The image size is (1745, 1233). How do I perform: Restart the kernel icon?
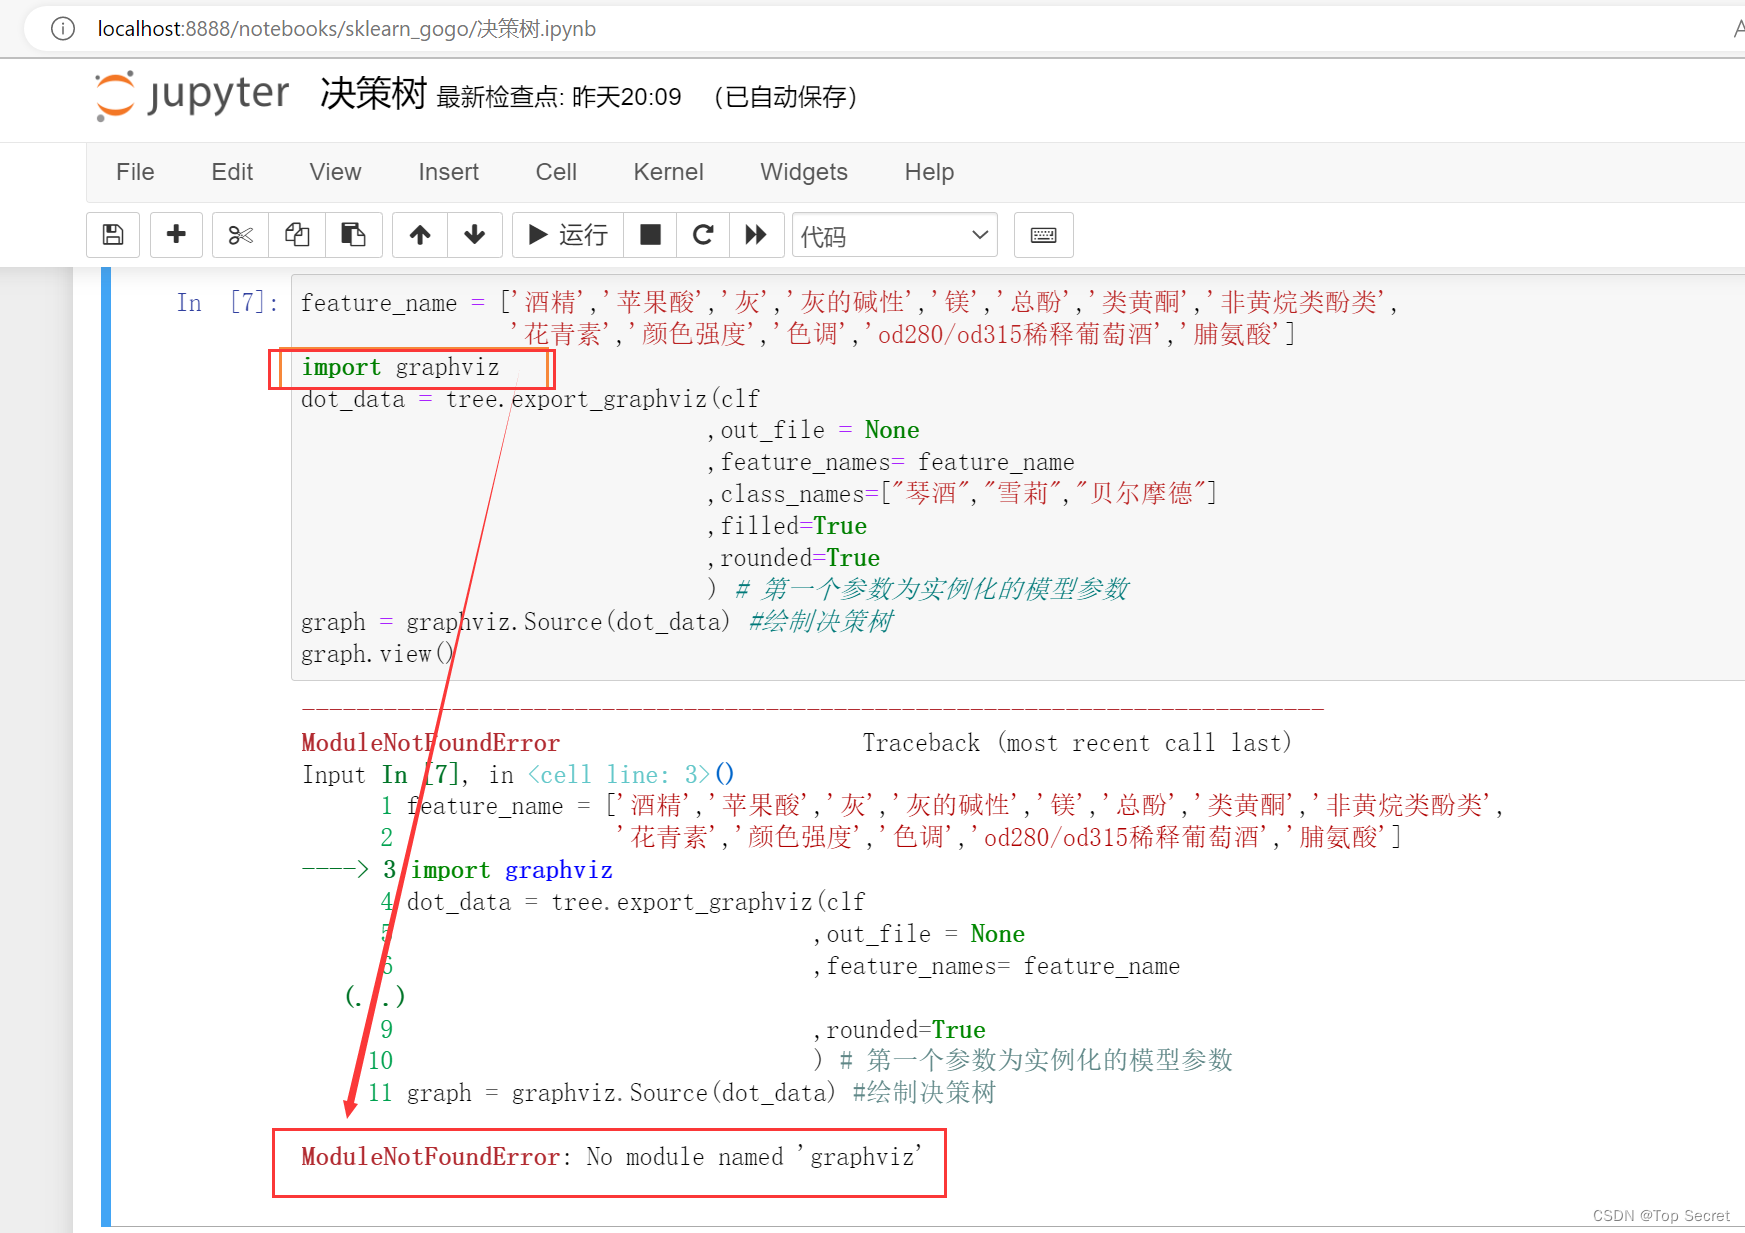(703, 235)
